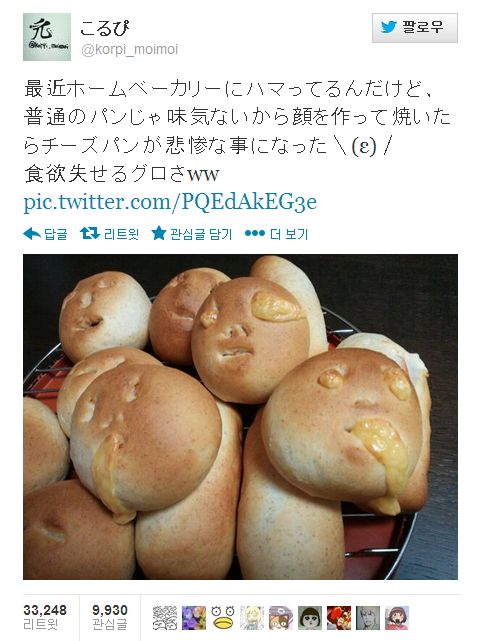Open the last retweeter avatar on right
491x641 pixels.
click(x=397, y=618)
